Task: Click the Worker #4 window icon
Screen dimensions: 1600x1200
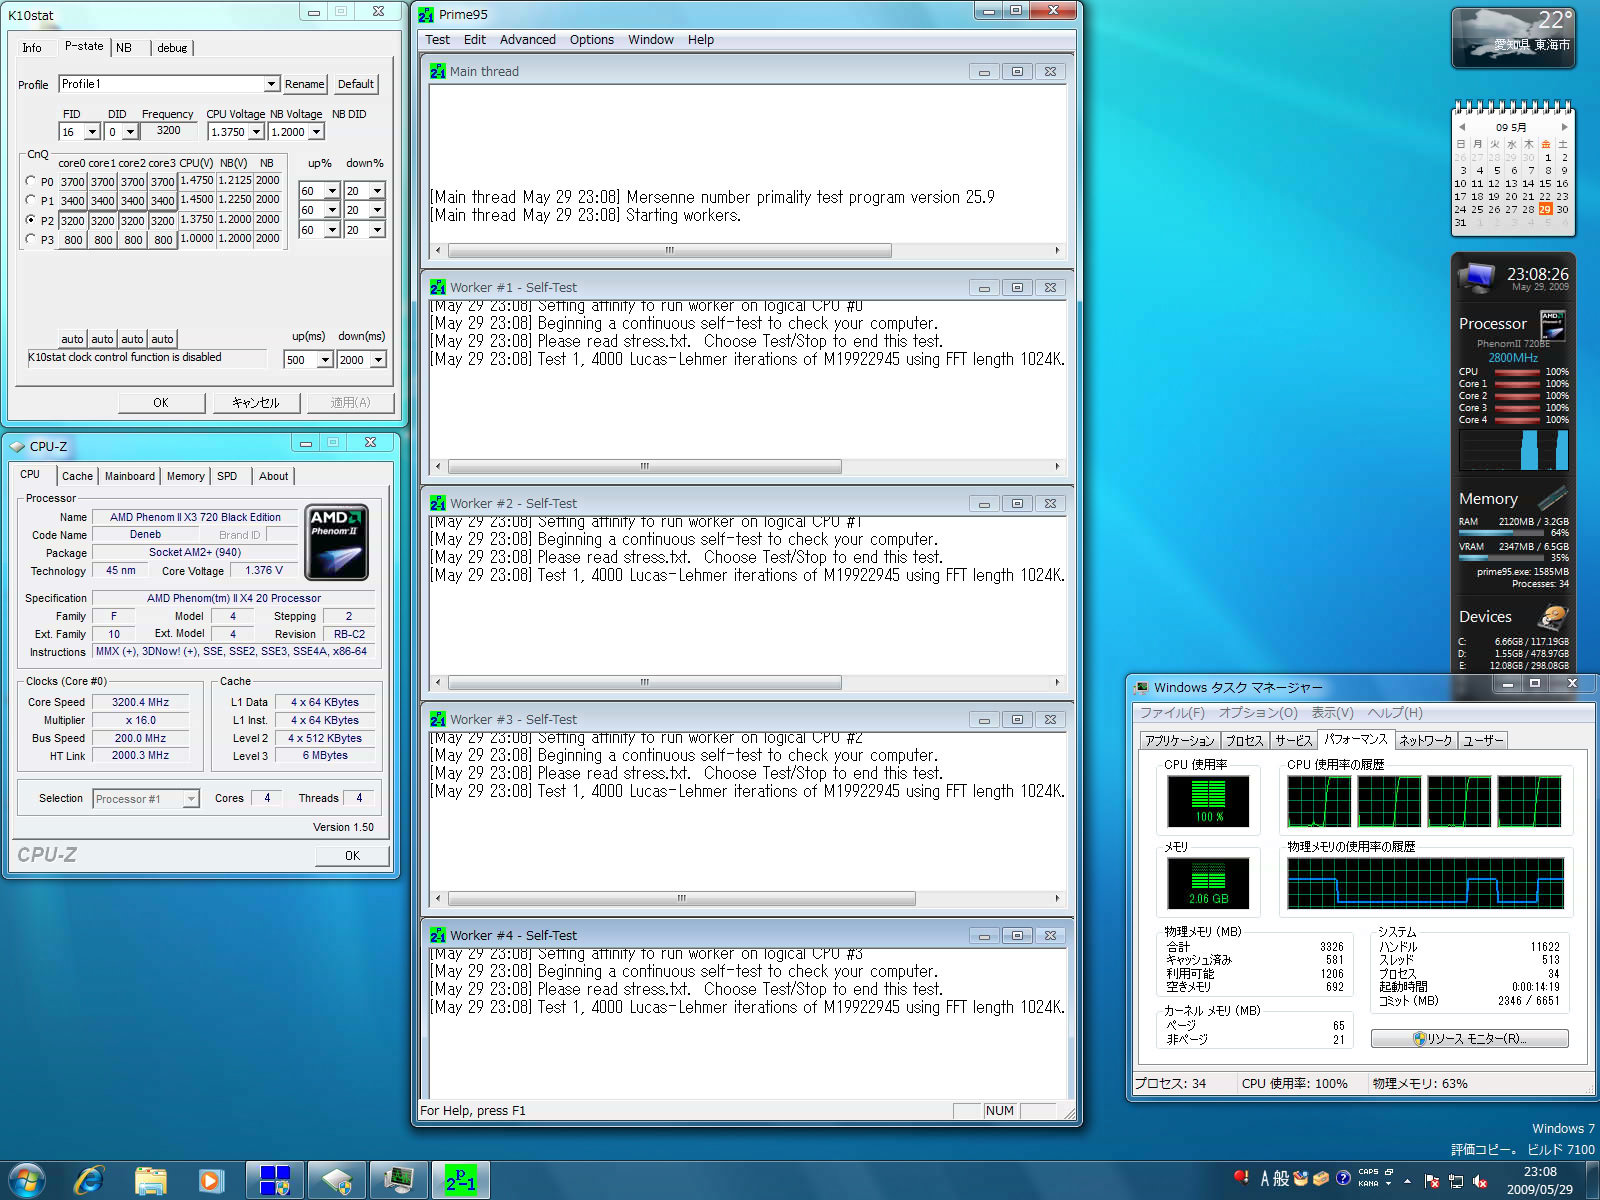Action: coord(438,935)
